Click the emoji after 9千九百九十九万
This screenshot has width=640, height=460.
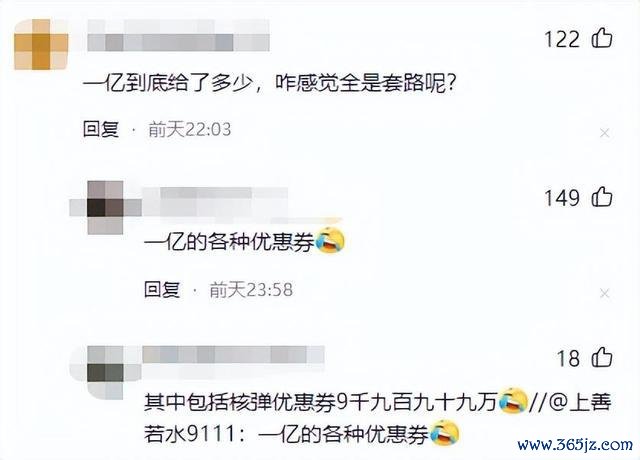click(x=513, y=401)
